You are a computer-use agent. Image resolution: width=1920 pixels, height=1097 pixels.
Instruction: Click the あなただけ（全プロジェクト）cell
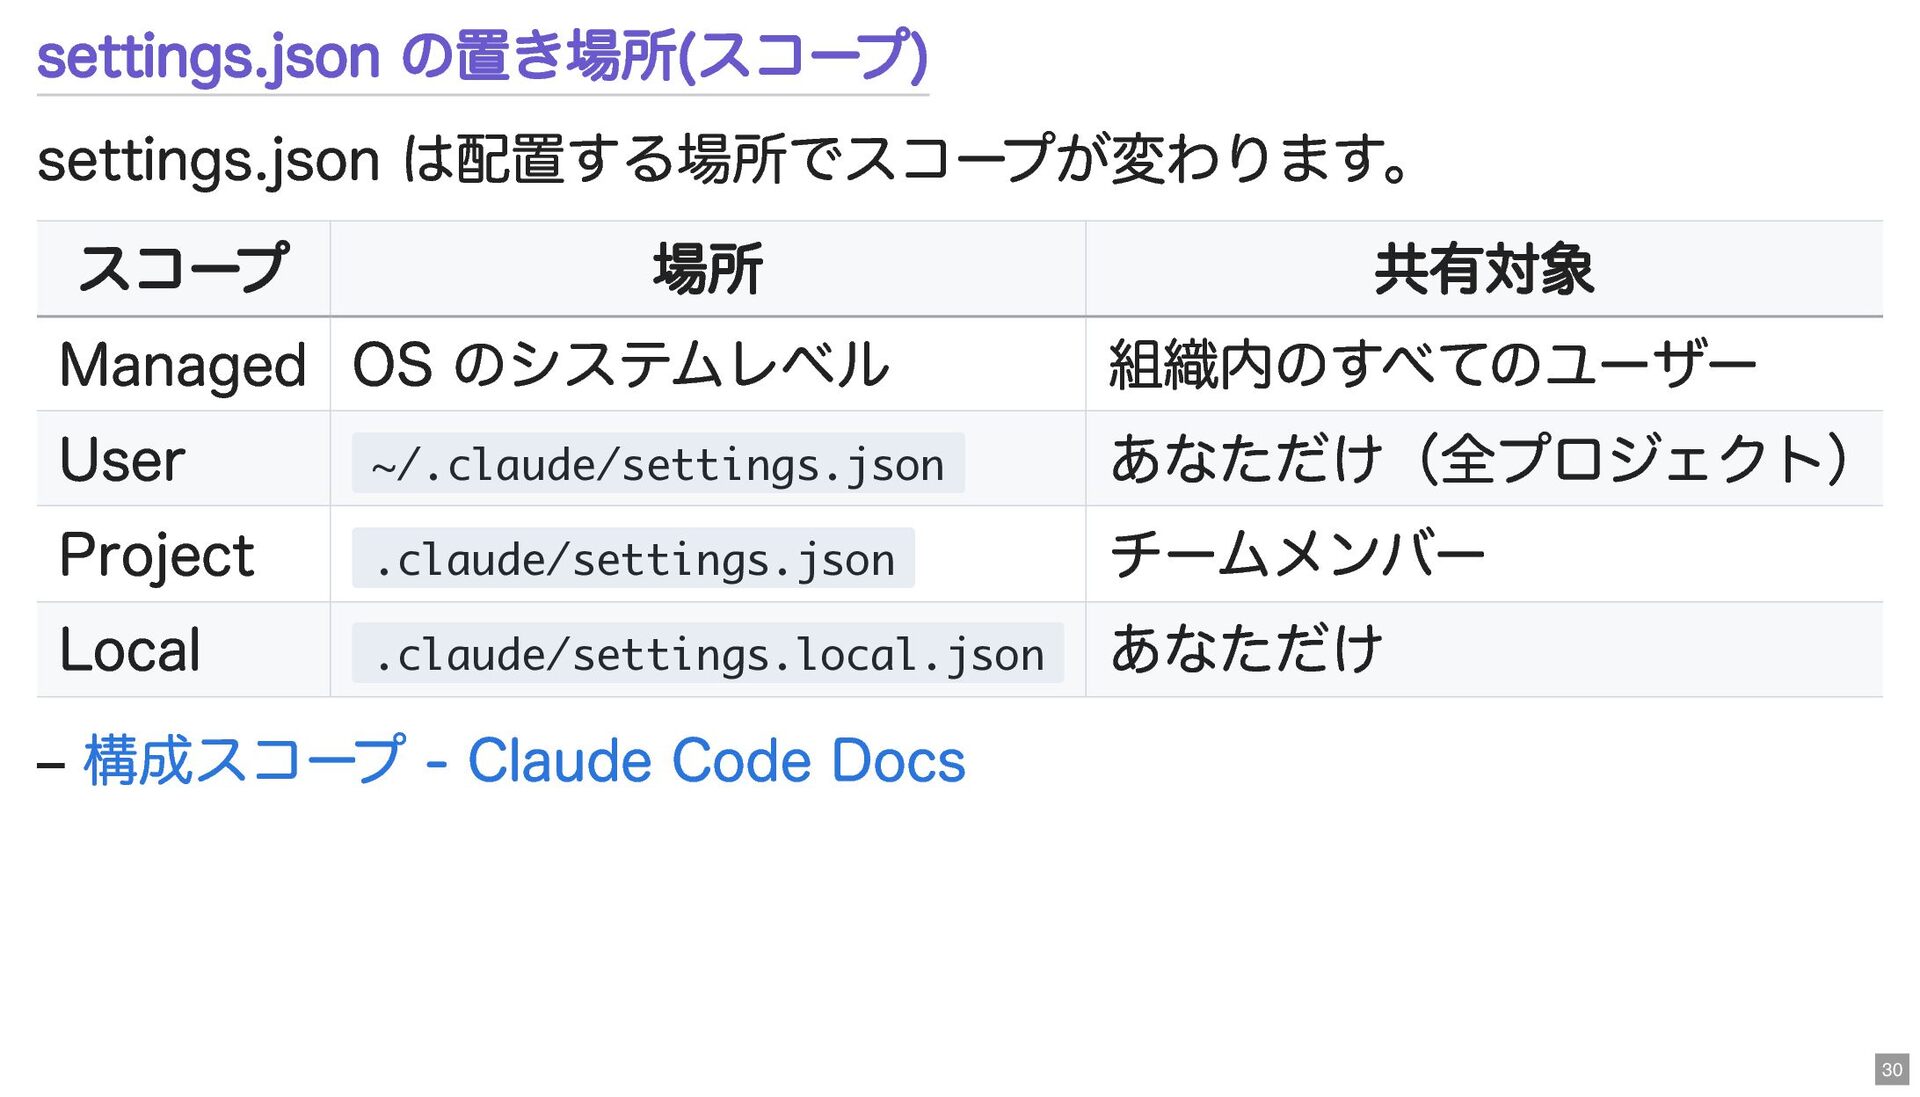point(1478,460)
